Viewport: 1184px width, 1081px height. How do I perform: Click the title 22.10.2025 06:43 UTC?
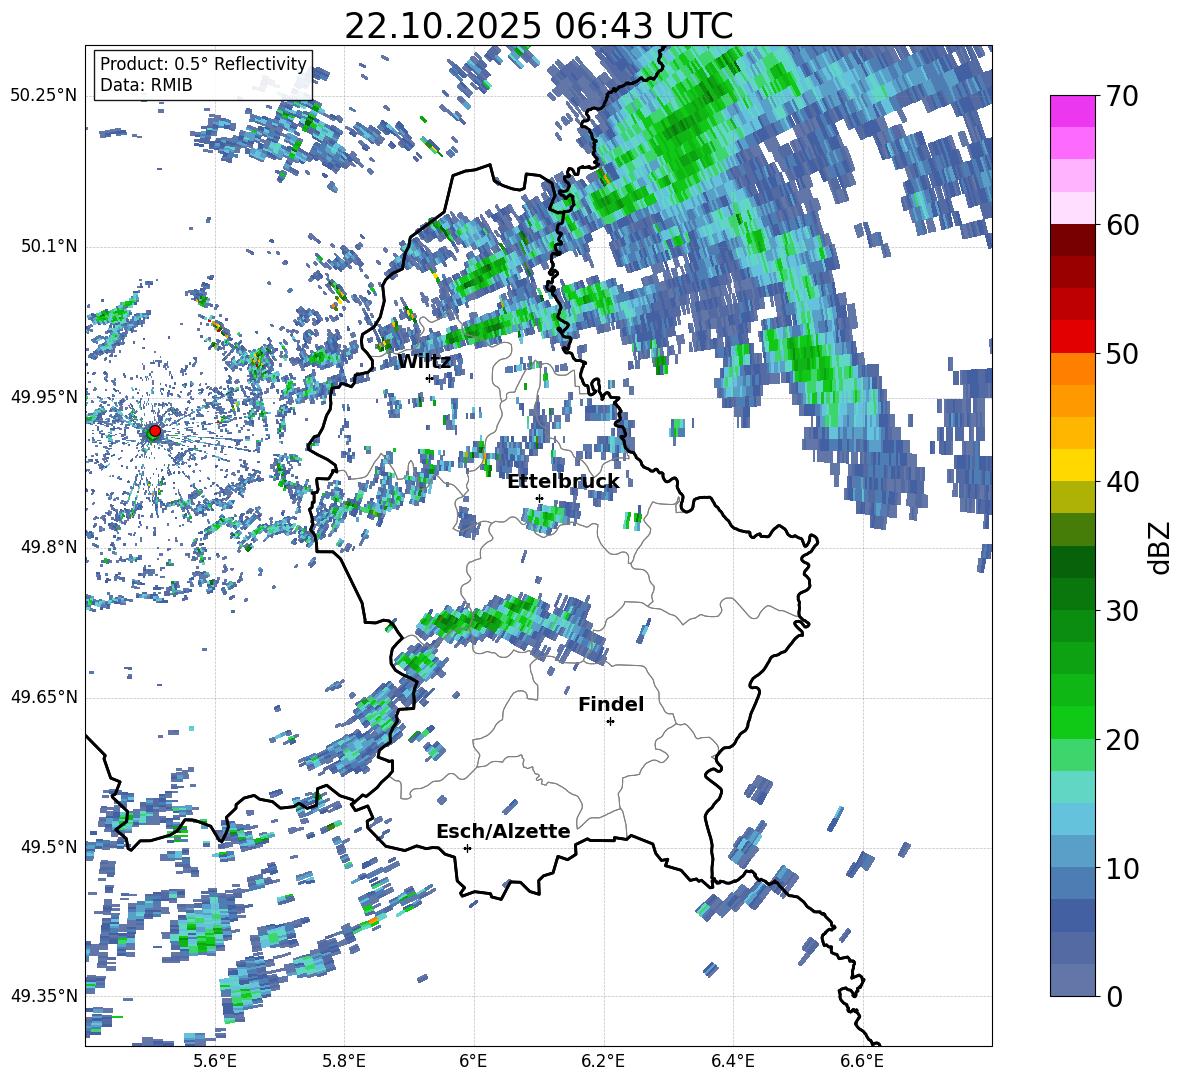coord(538,26)
